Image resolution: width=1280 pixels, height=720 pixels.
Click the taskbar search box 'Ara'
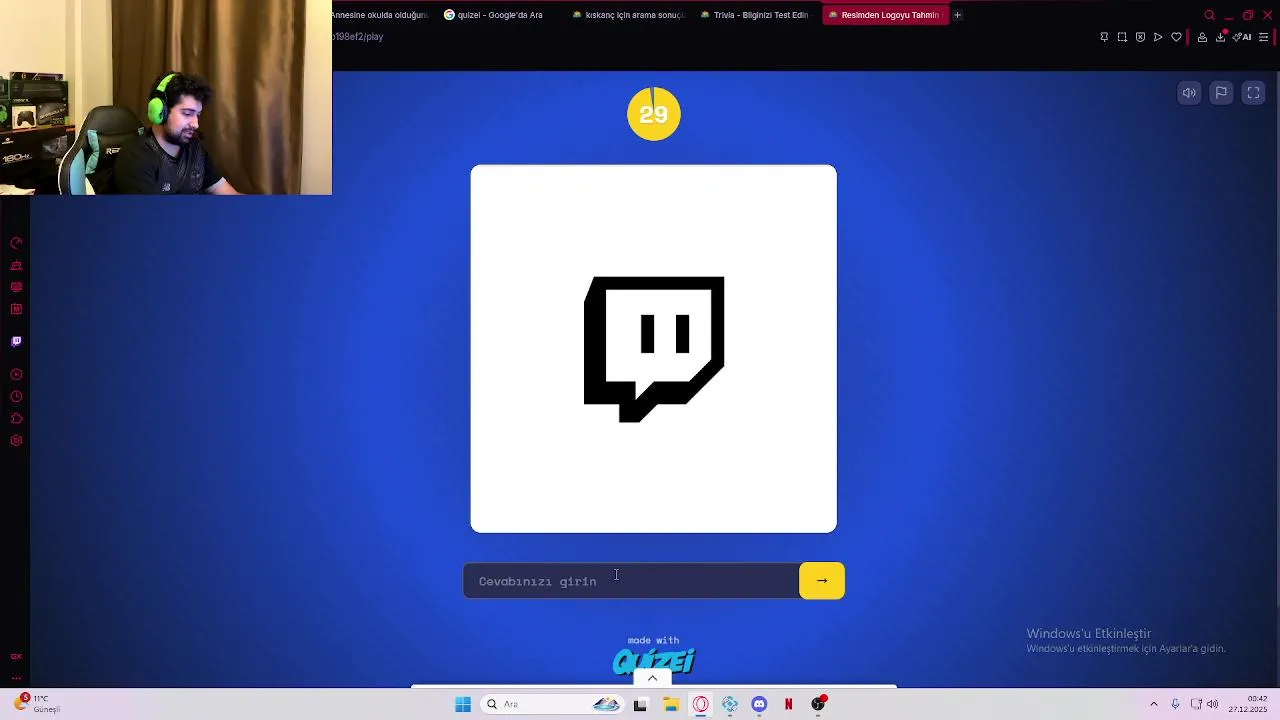pos(552,704)
